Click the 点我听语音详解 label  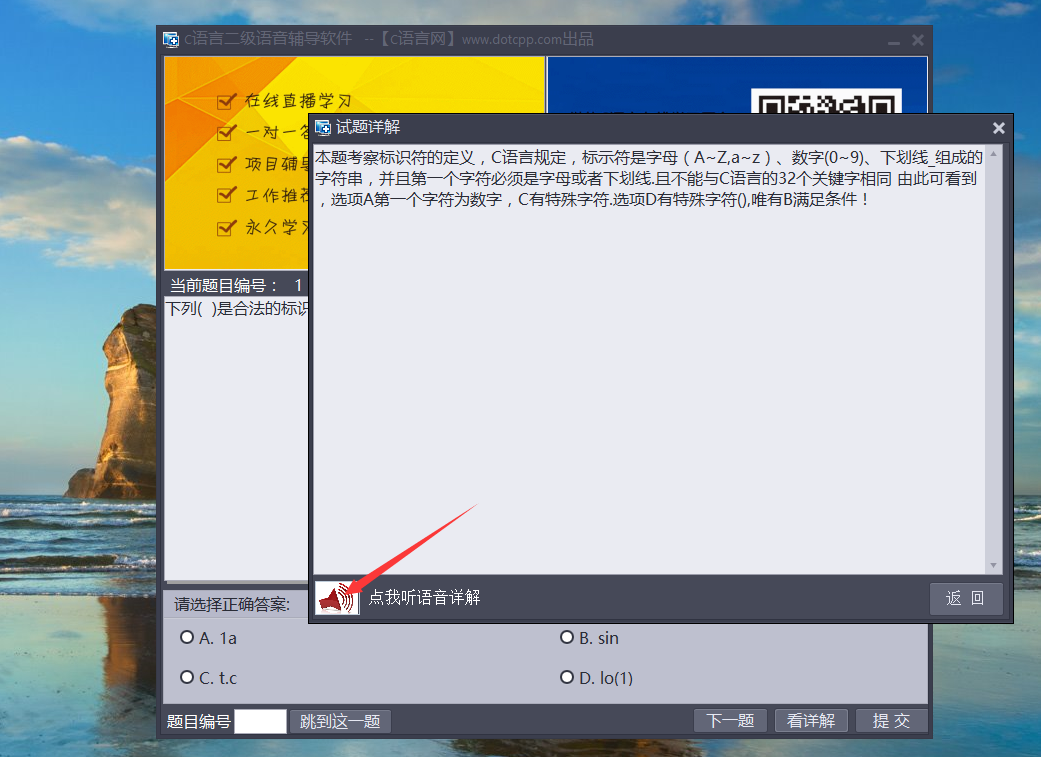click(424, 598)
